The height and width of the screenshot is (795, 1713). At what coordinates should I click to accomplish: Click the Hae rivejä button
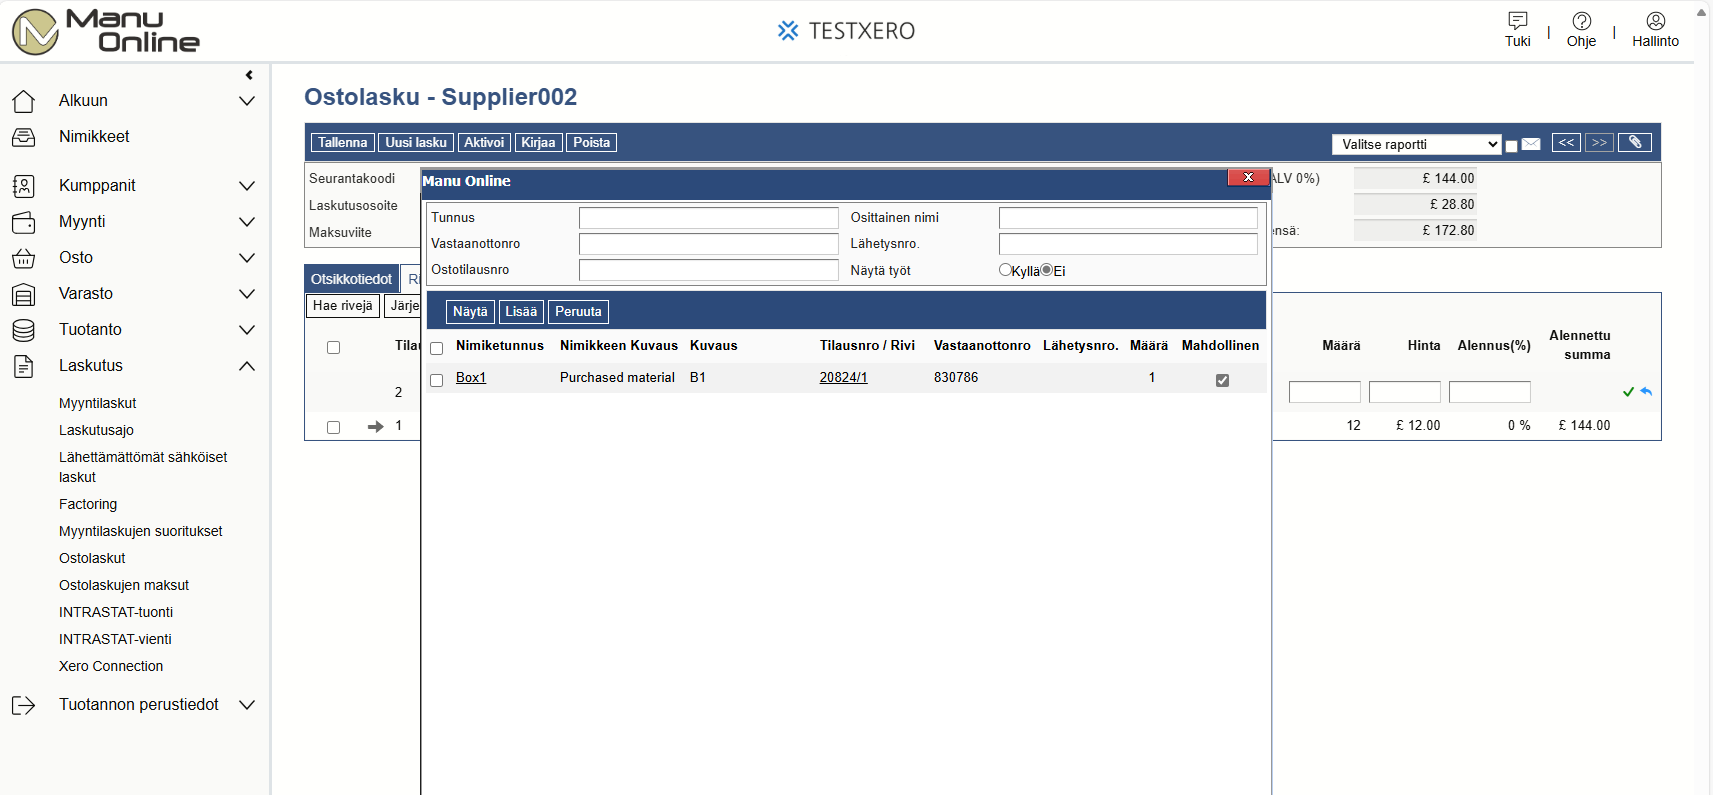click(342, 306)
